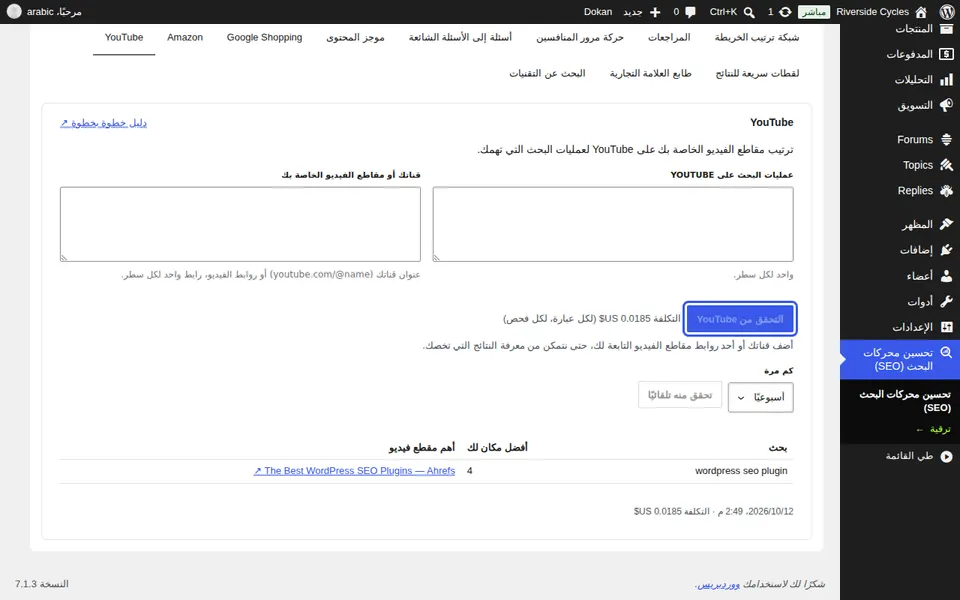The height and width of the screenshot is (600, 960).
Task: Open the Products menu icon in sidebar
Action: click(947, 28)
